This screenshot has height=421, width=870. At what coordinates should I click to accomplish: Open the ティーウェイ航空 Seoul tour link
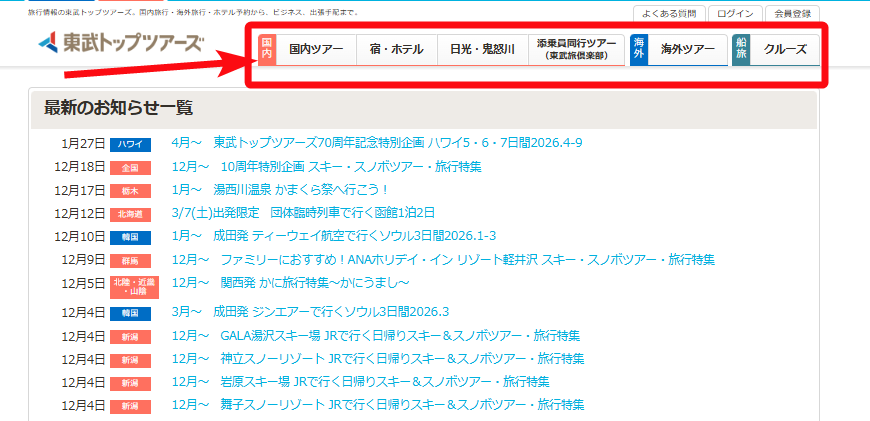(x=334, y=236)
